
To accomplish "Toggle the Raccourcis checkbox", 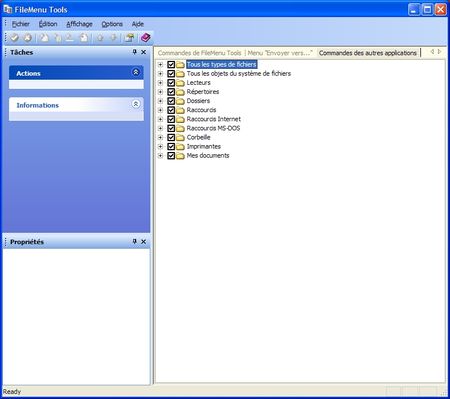I will 171,110.
